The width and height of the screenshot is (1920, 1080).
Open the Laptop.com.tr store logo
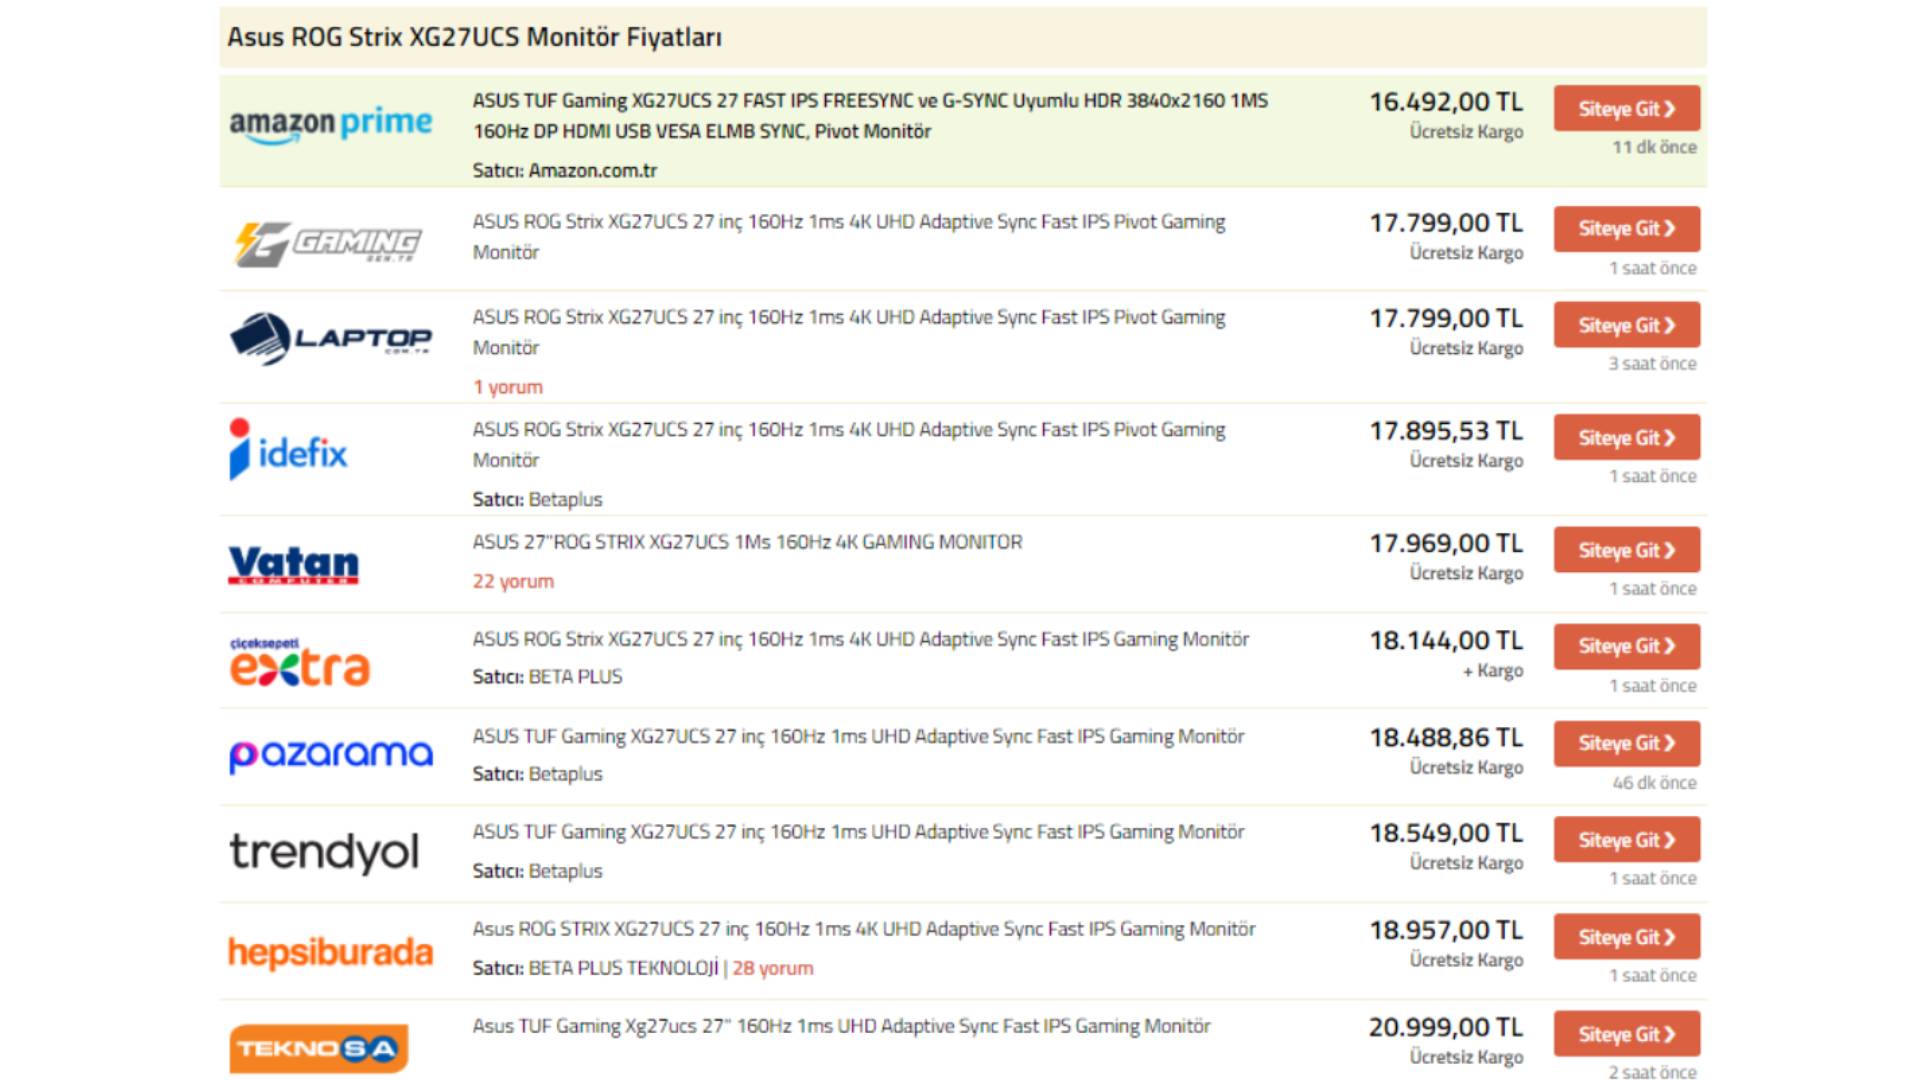pos(330,339)
